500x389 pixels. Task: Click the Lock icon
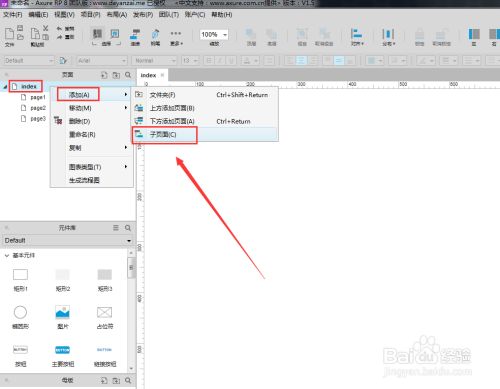(x=419, y=34)
